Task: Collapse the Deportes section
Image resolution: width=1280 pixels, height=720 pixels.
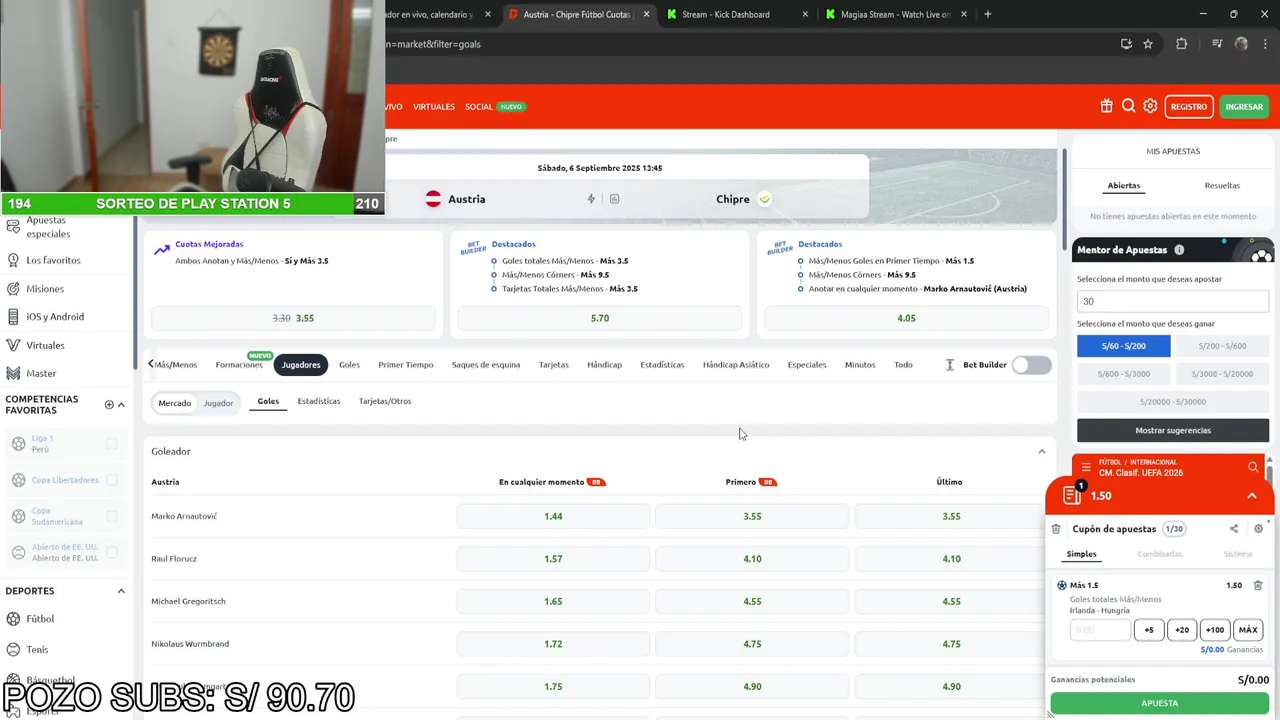Action: click(x=121, y=591)
